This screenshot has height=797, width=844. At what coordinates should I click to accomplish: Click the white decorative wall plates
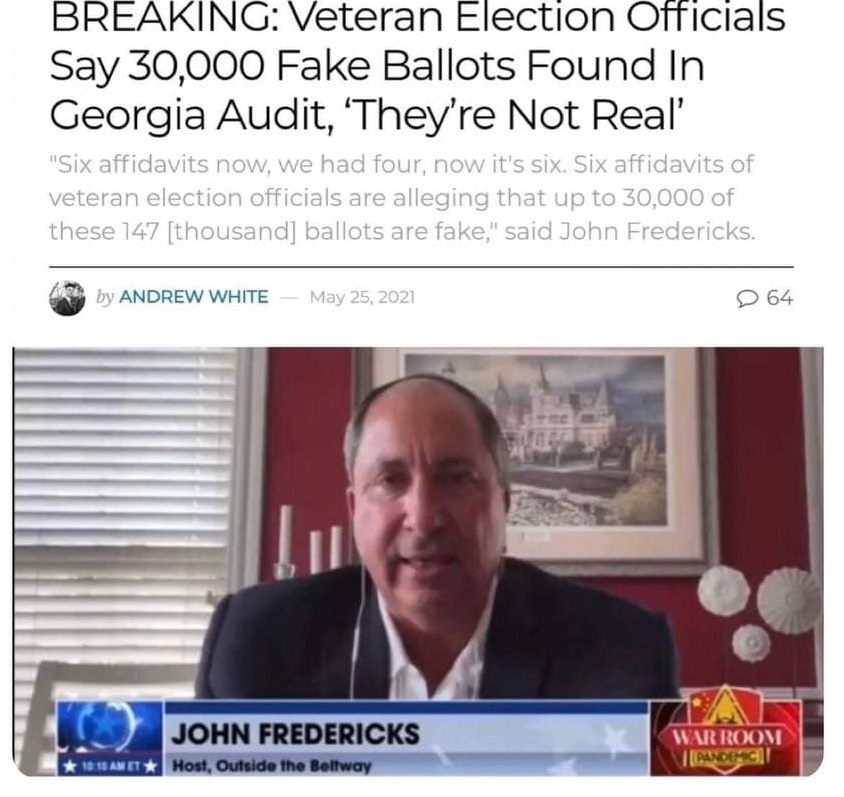pyautogui.click(x=760, y=610)
